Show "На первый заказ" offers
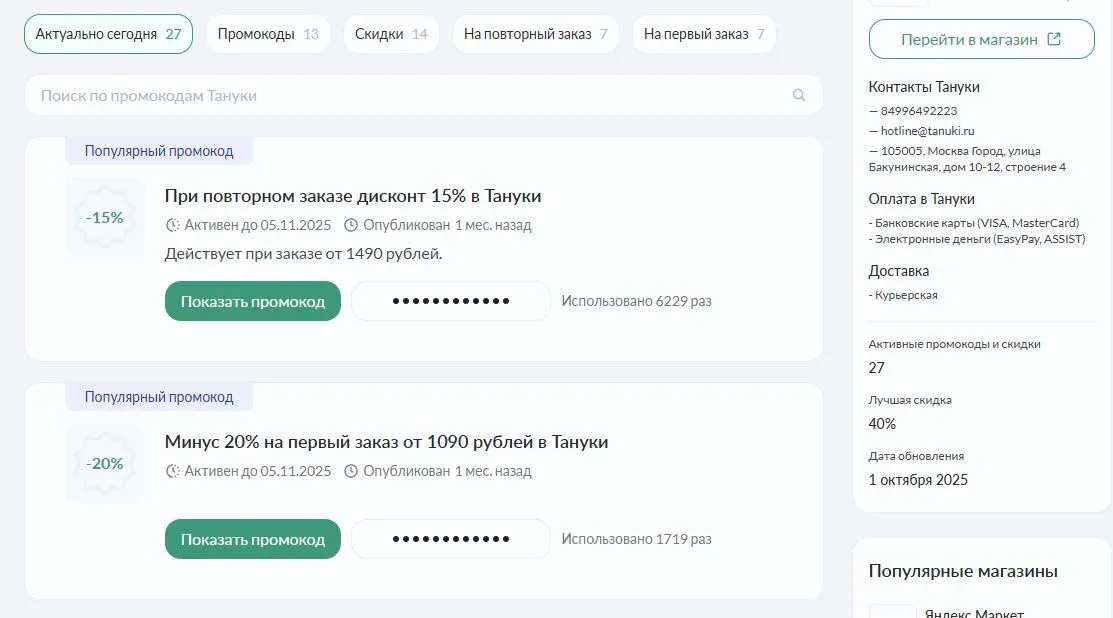Image resolution: width=1113 pixels, height=618 pixels. [x=704, y=34]
